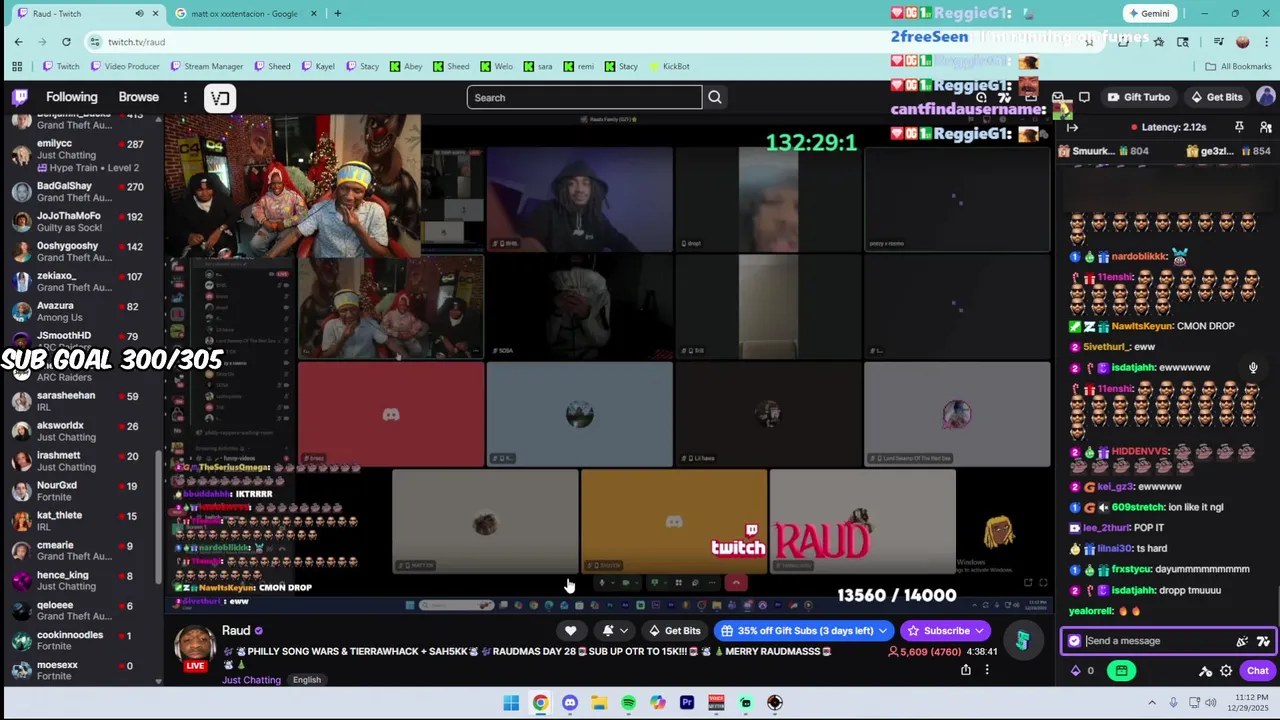Image resolution: width=1280 pixels, height=720 pixels.
Task: Click the Gift Turbo button
Action: click(x=1138, y=97)
